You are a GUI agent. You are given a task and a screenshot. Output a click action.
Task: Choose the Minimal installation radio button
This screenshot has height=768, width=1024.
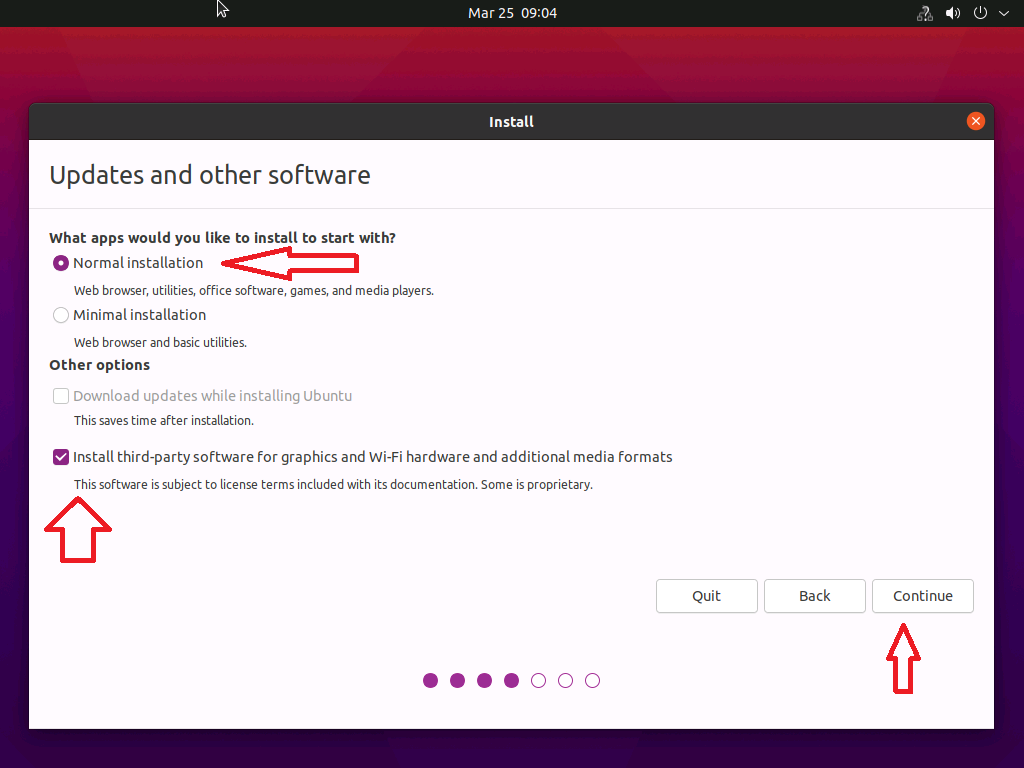pos(61,315)
